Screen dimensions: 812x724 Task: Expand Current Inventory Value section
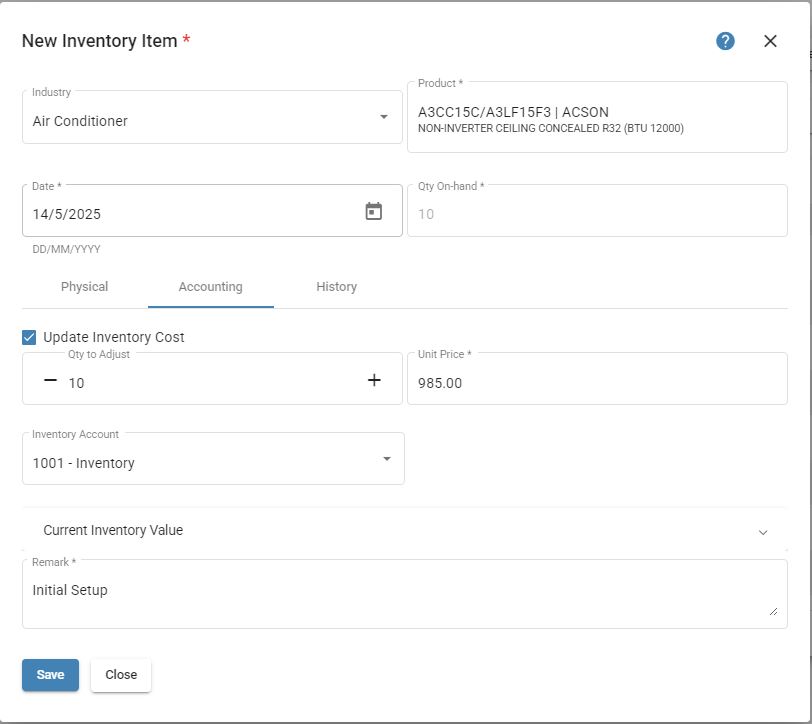(763, 531)
